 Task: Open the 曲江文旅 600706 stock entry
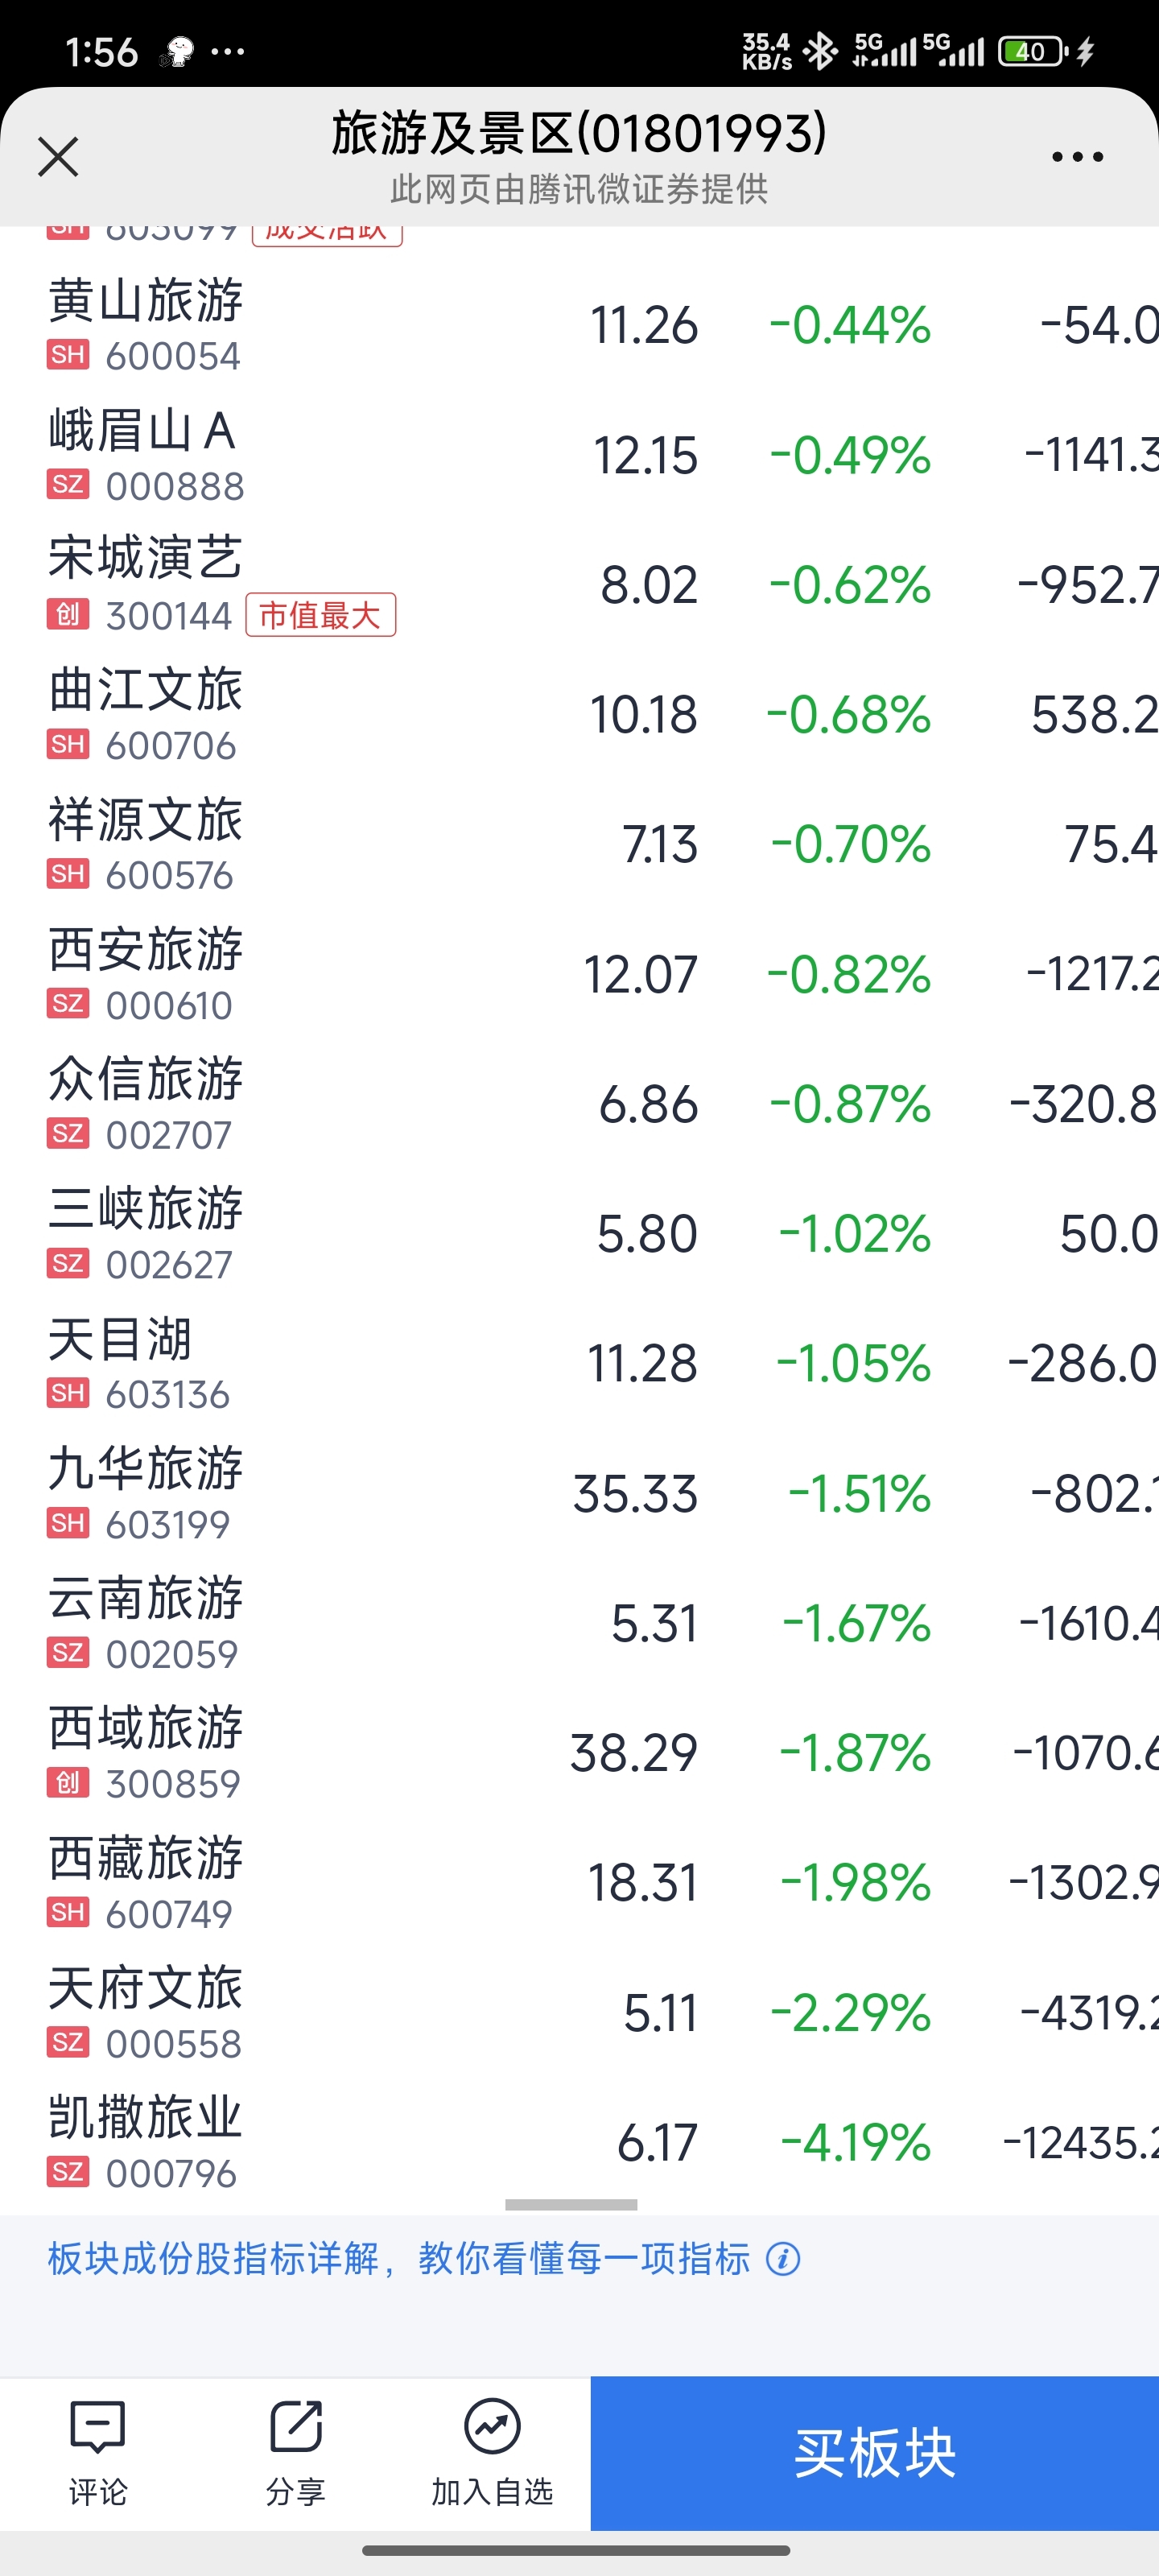580,715
